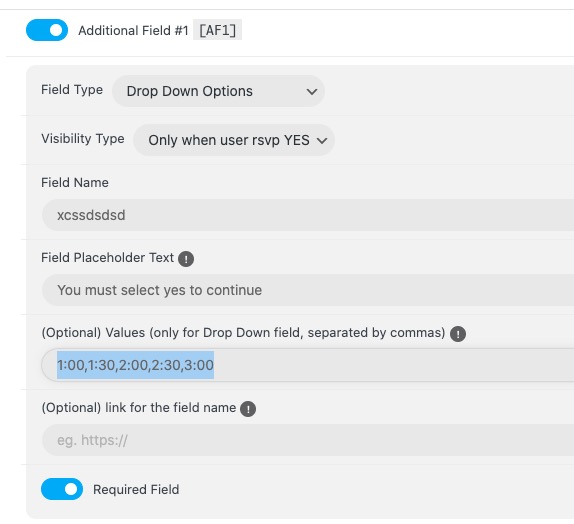Select the [AF1] shortcode tag
The height and width of the screenshot is (524, 574).
(x=217, y=30)
